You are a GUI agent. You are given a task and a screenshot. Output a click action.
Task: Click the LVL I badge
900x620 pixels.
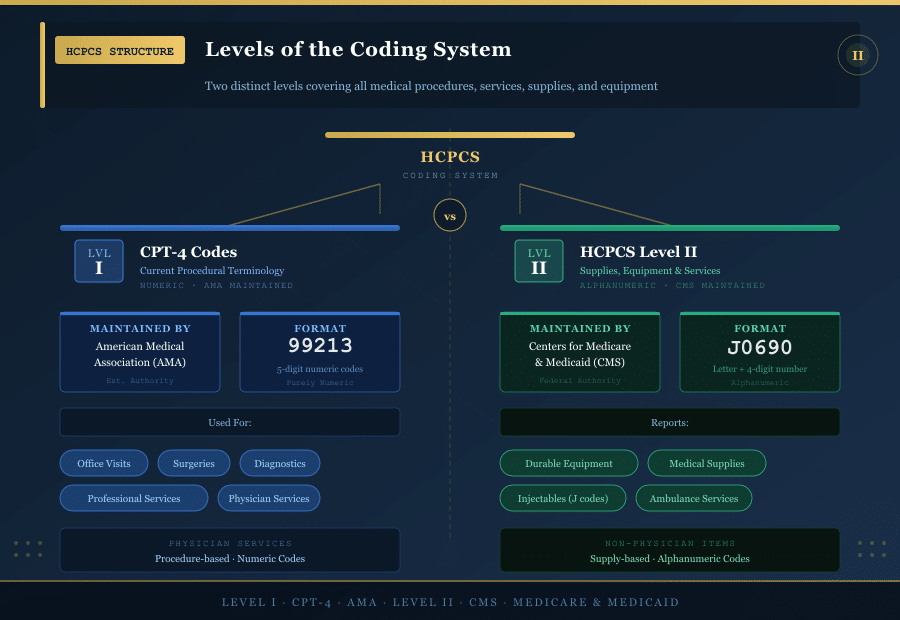(x=98, y=261)
